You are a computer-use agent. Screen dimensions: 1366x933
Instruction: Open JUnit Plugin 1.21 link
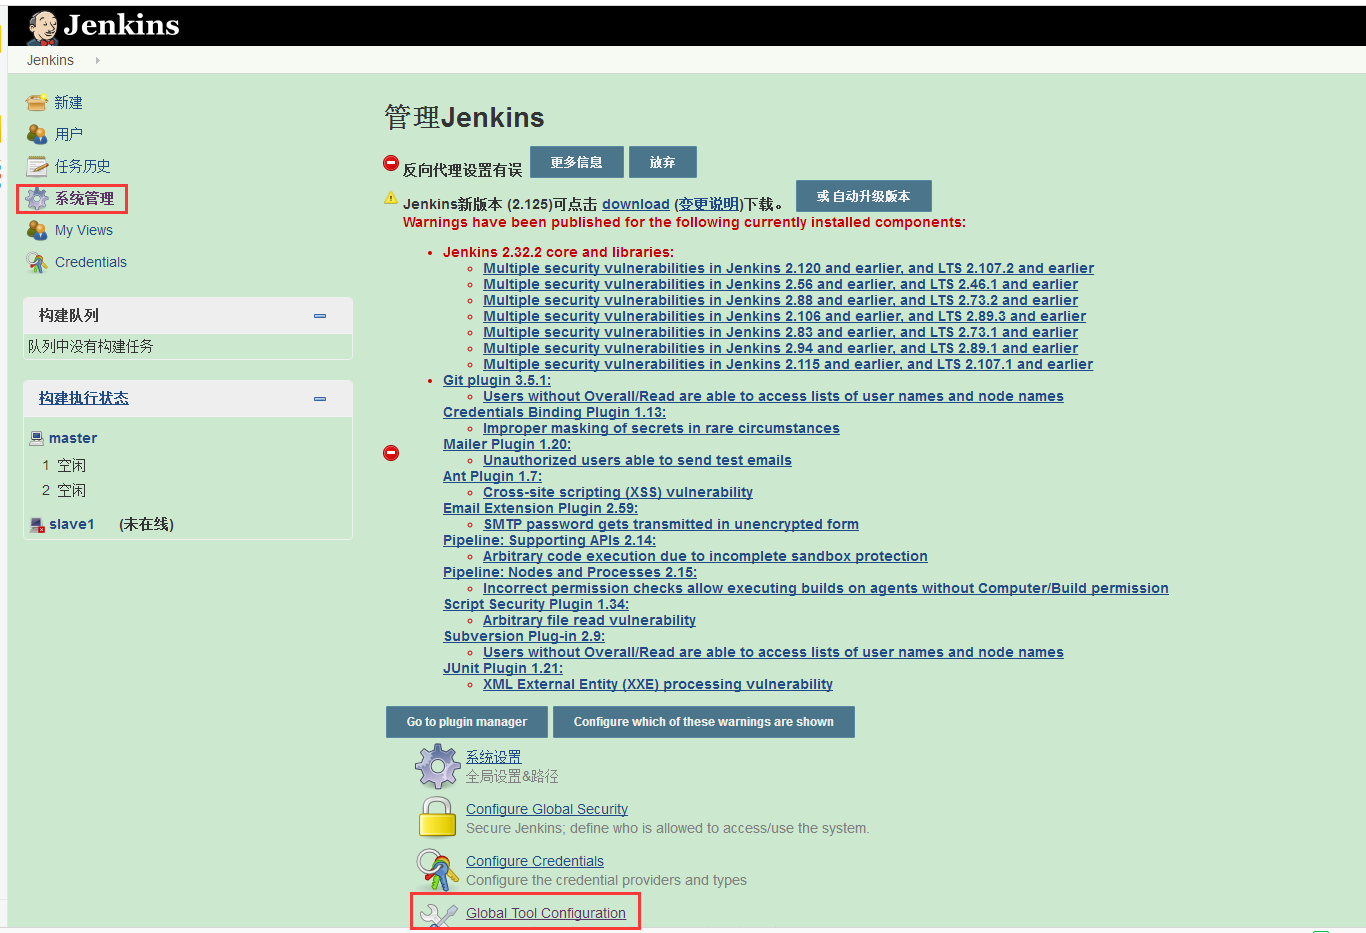pos(503,668)
